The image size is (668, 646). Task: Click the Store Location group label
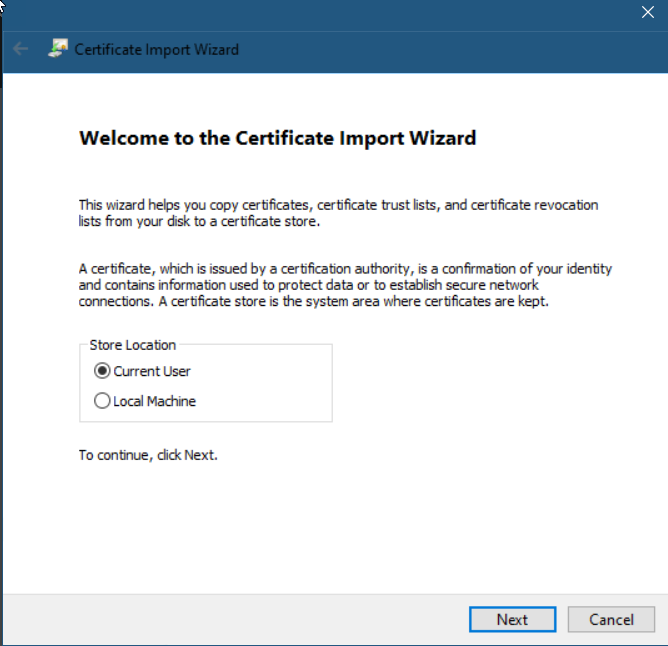[x=132, y=345]
